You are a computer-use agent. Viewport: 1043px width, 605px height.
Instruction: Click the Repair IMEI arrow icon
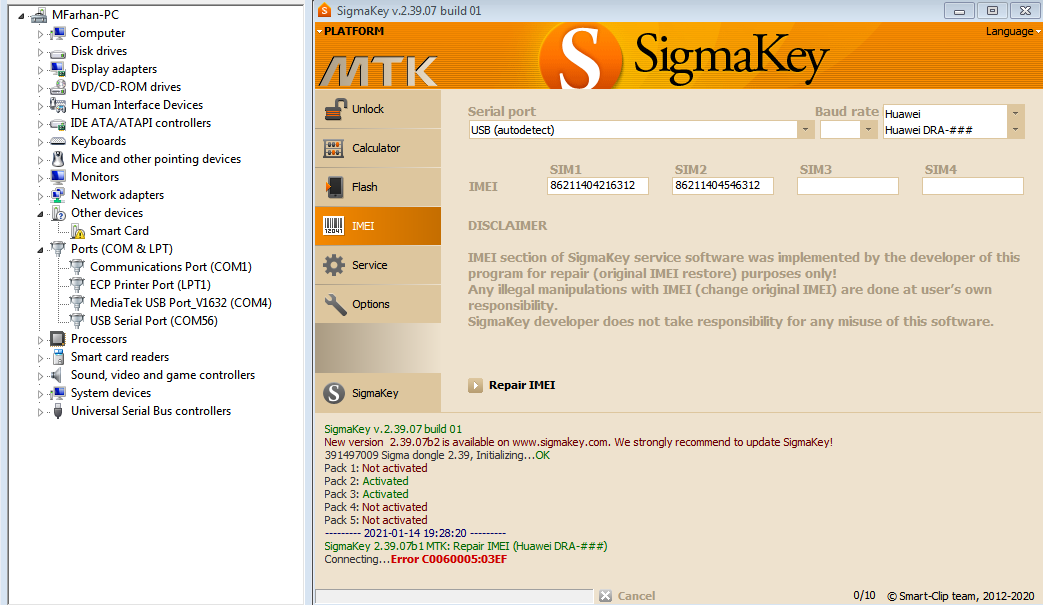point(475,386)
